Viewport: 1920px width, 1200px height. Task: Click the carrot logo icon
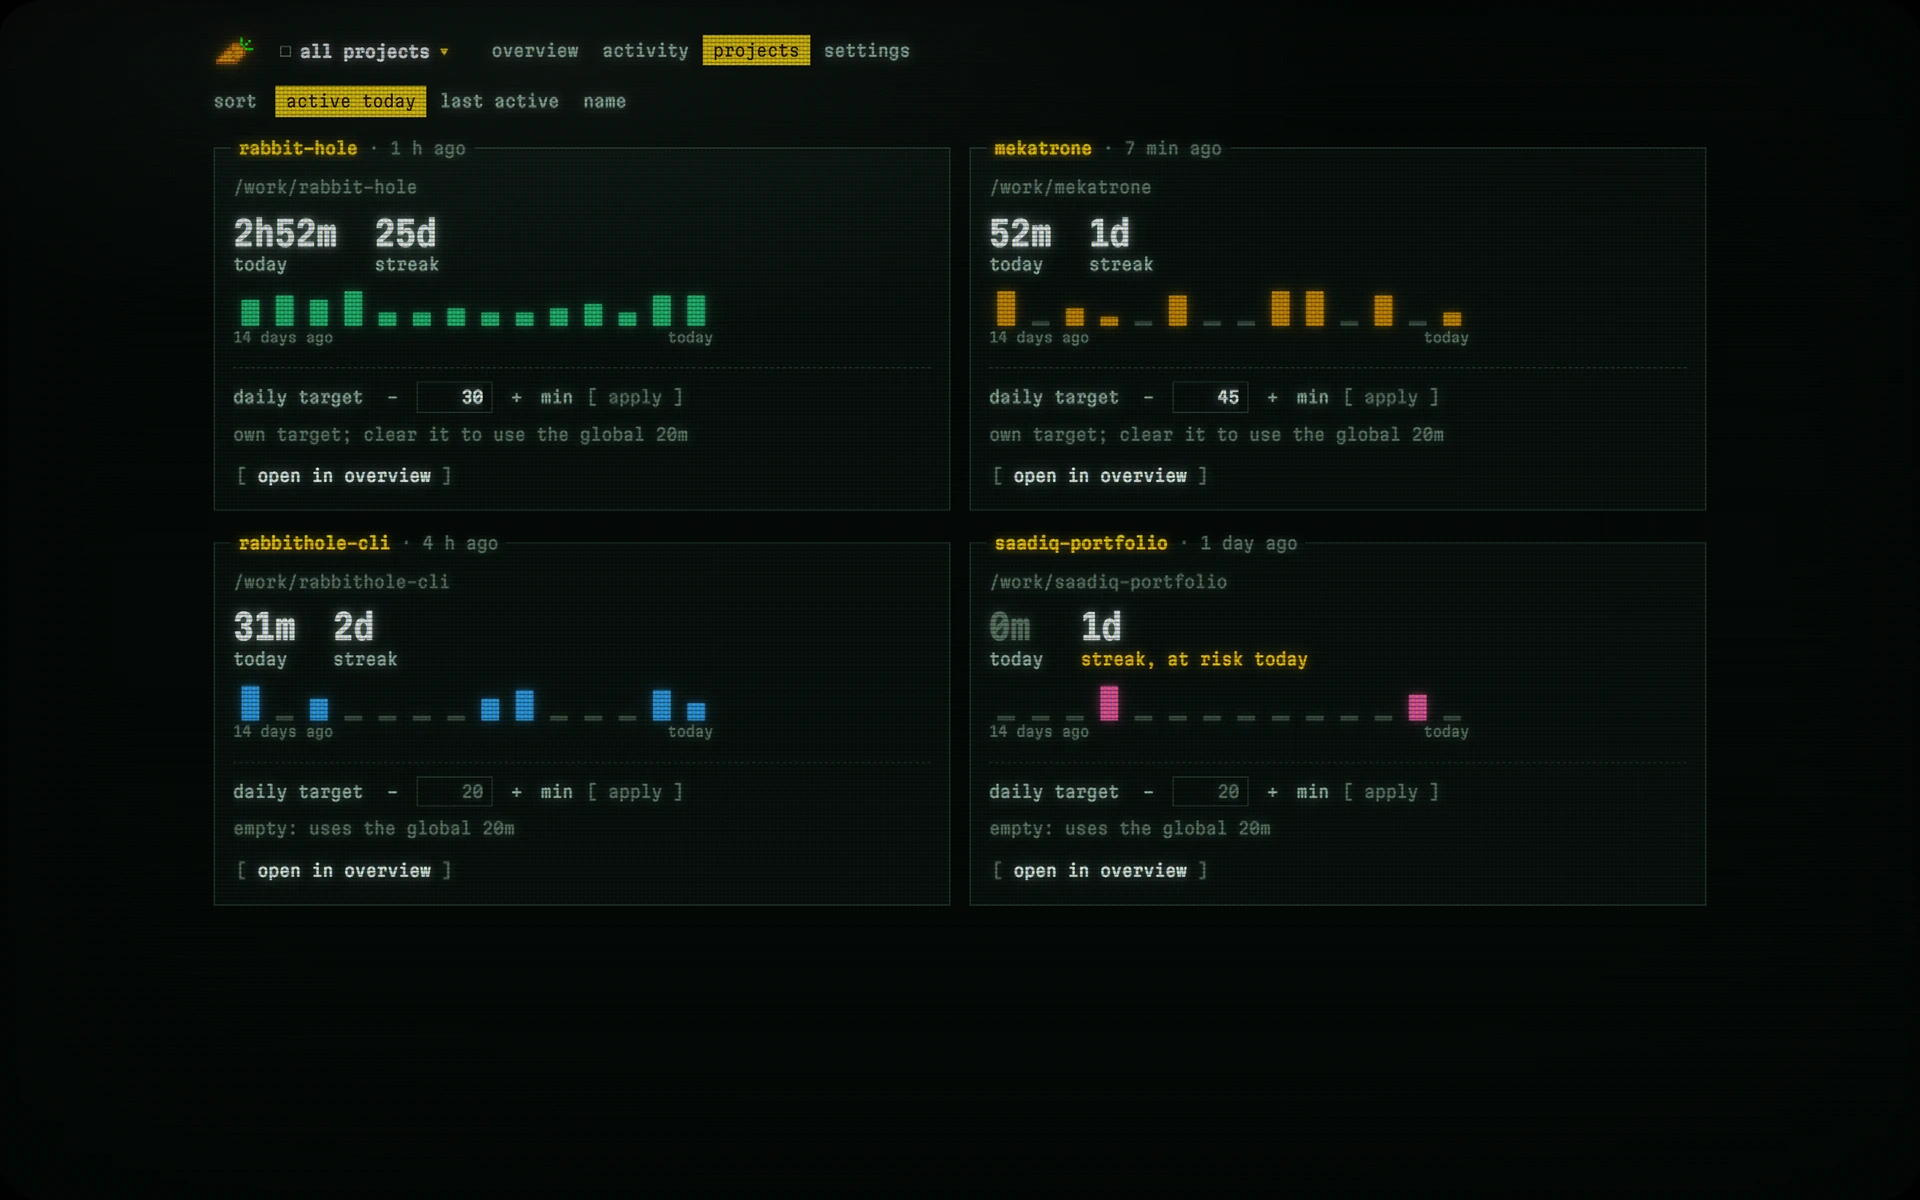pyautogui.click(x=235, y=51)
